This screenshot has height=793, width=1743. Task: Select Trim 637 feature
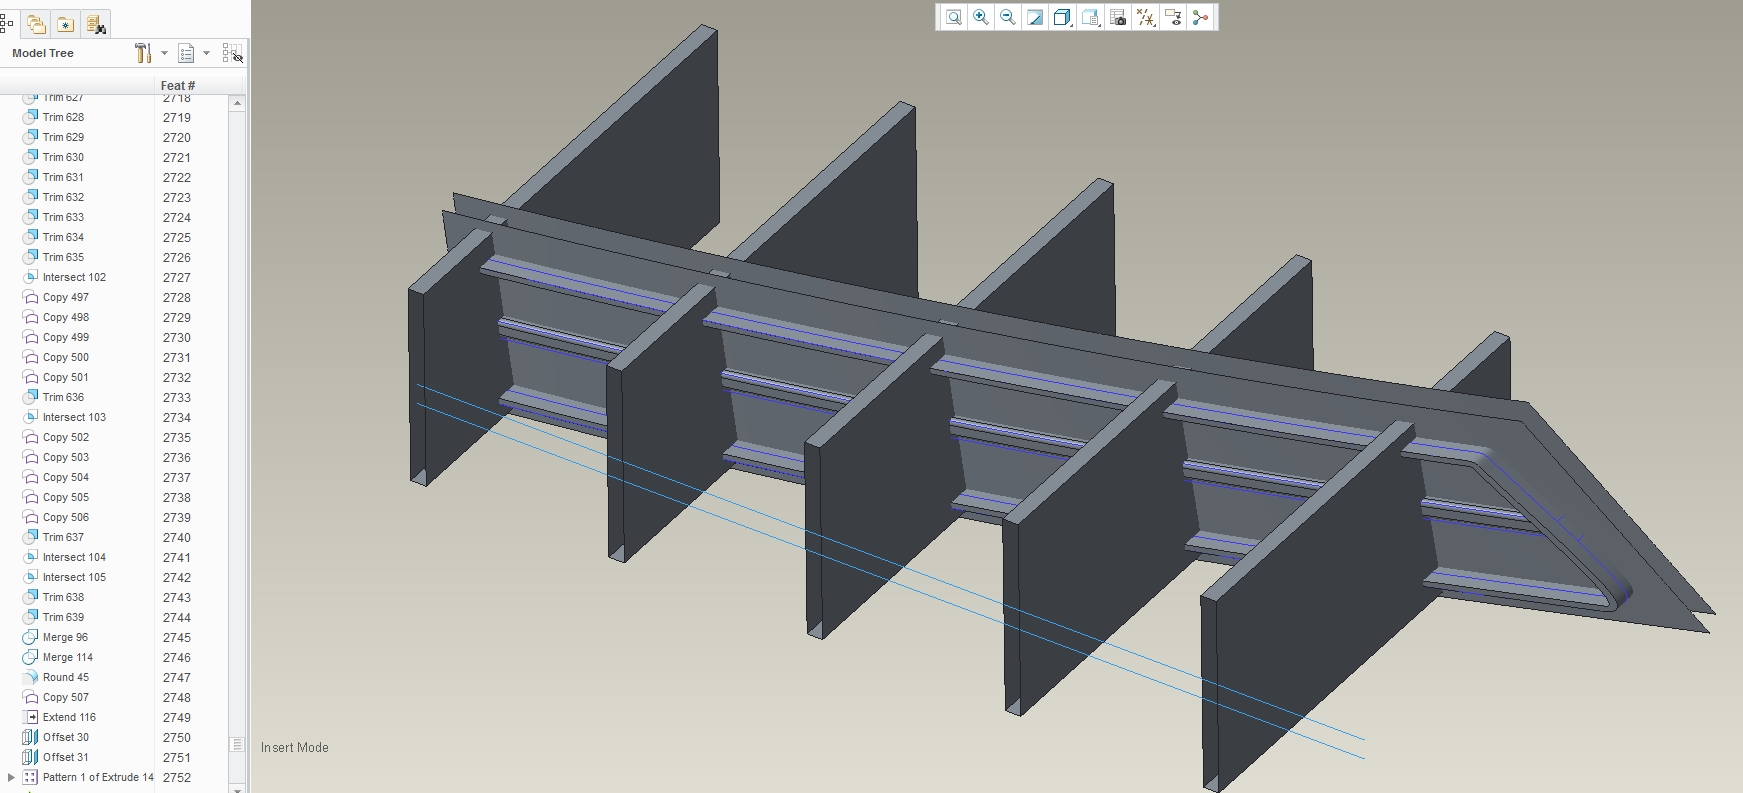click(63, 537)
